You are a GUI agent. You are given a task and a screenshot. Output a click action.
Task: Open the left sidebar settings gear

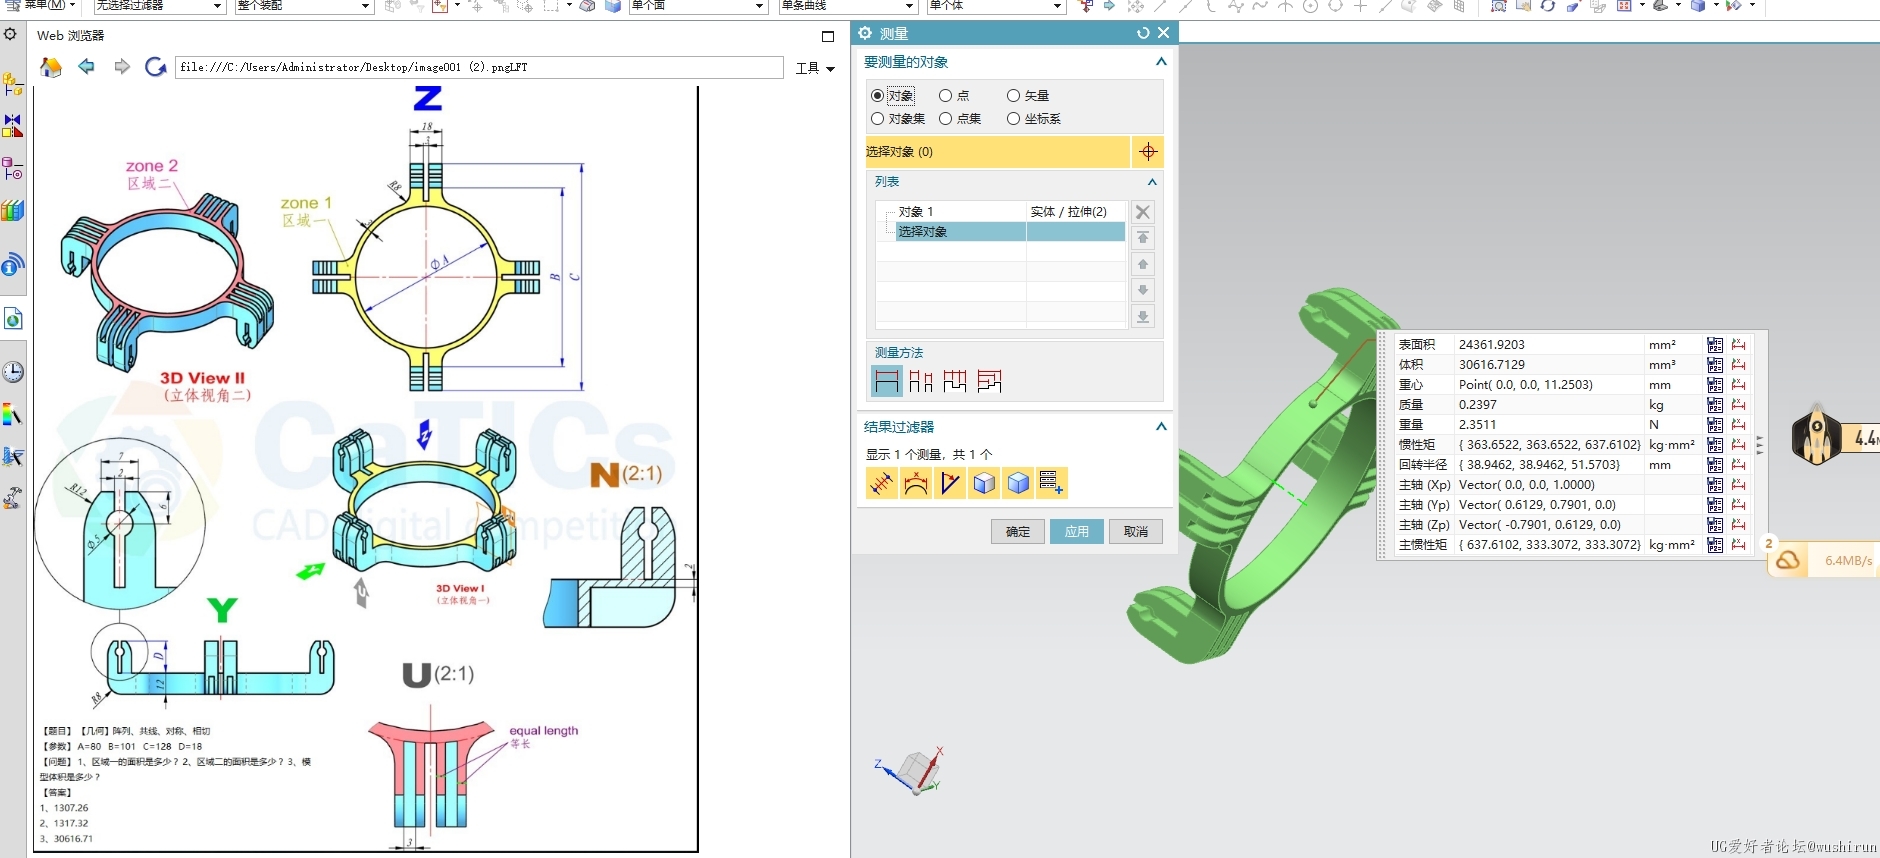(x=10, y=34)
